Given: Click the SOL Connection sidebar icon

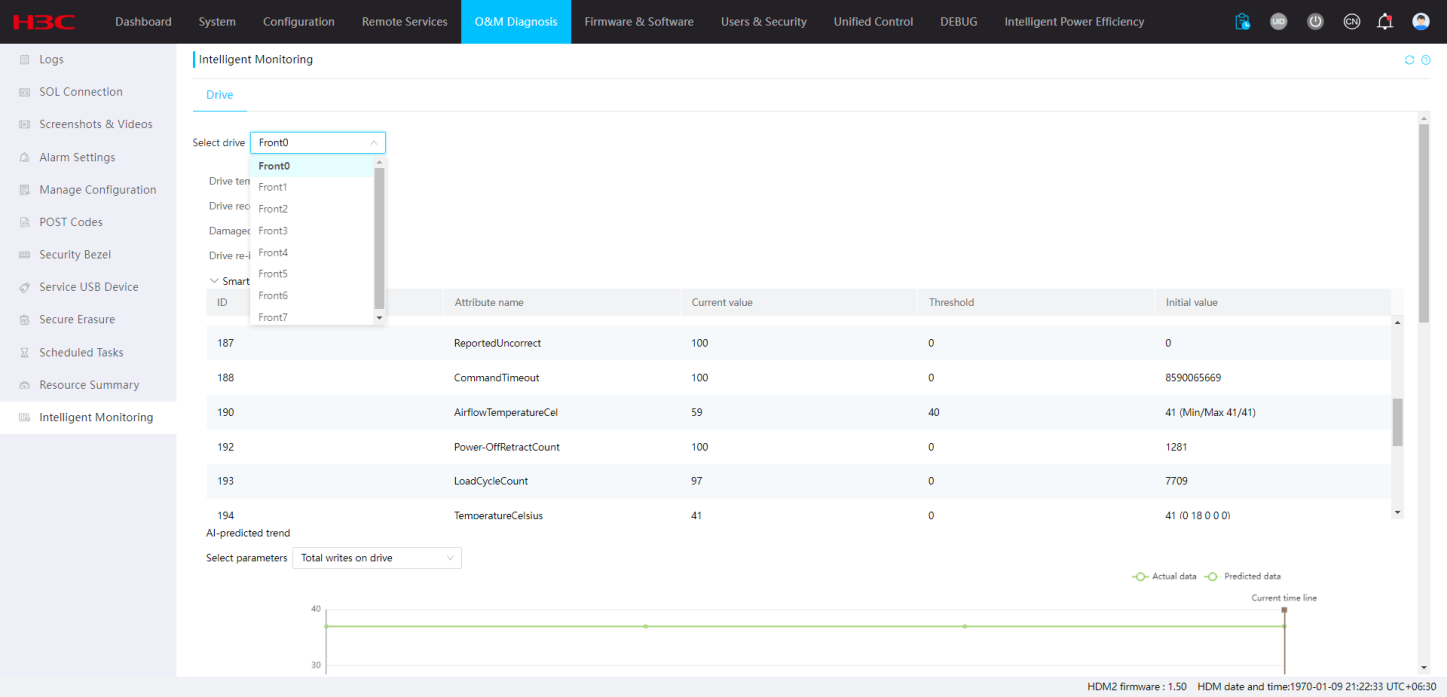Looking at the screenshot, I should (x=25, y=92).
